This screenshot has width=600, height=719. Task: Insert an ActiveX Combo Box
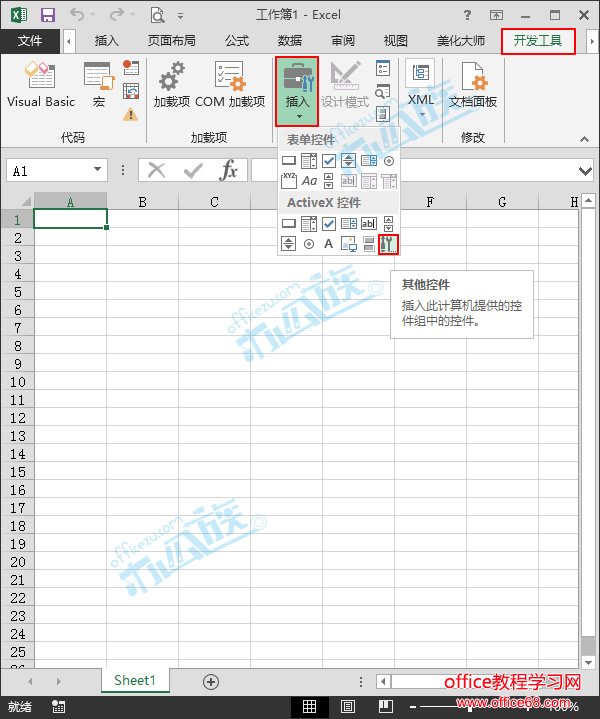point(309,224)
